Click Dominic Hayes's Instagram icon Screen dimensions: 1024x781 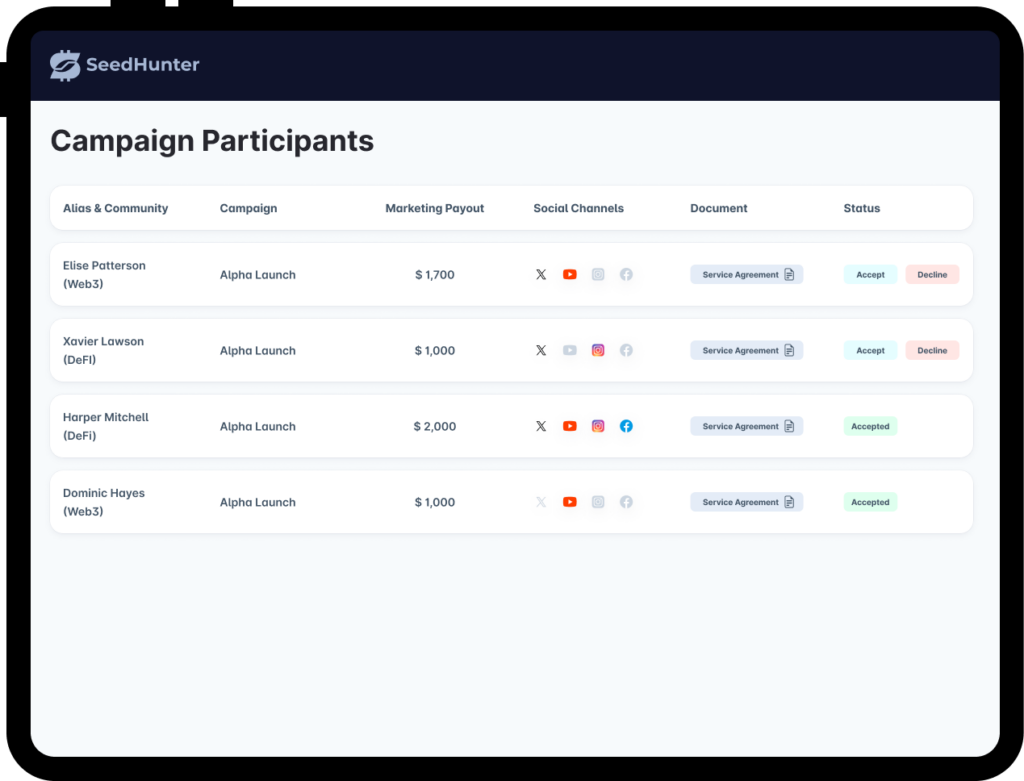(x=598, y=502)
